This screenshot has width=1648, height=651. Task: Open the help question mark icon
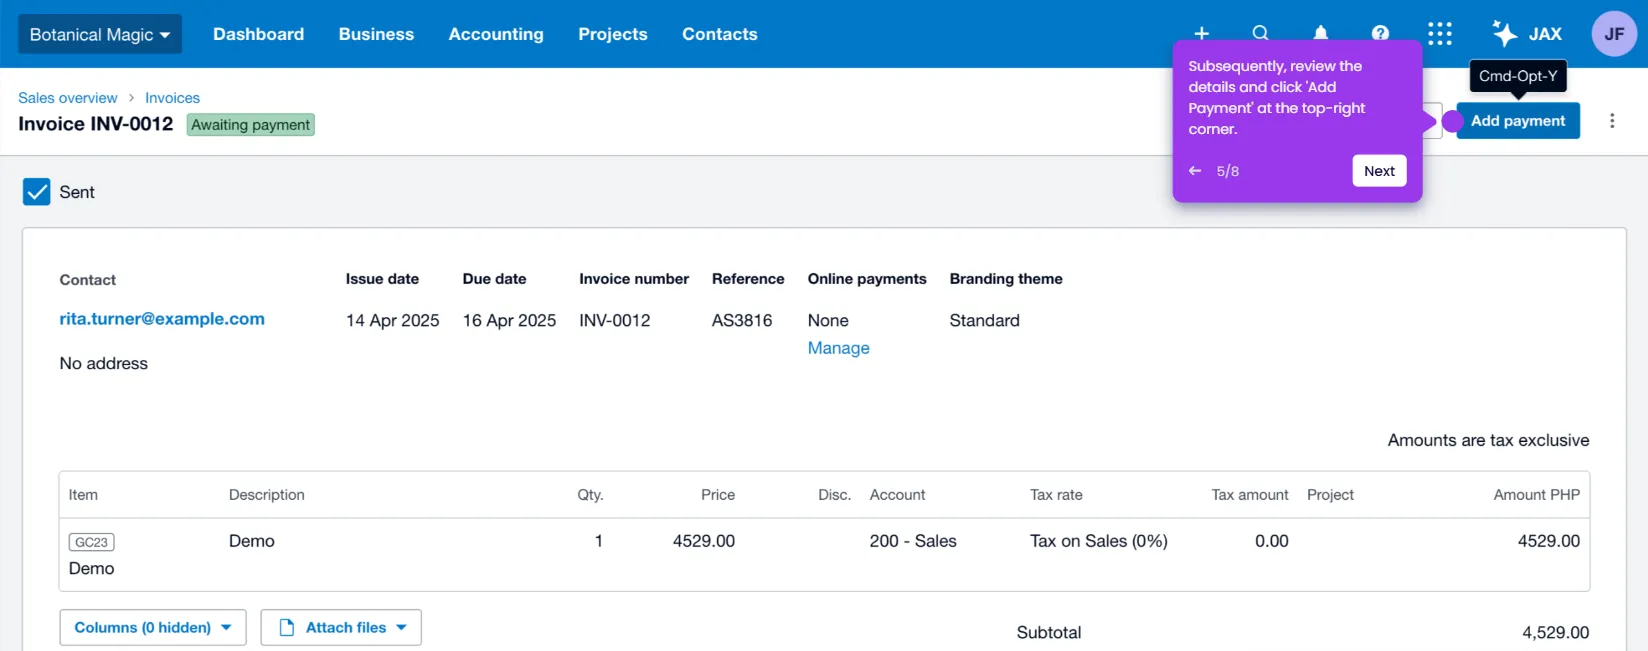tap(1380, 33)
